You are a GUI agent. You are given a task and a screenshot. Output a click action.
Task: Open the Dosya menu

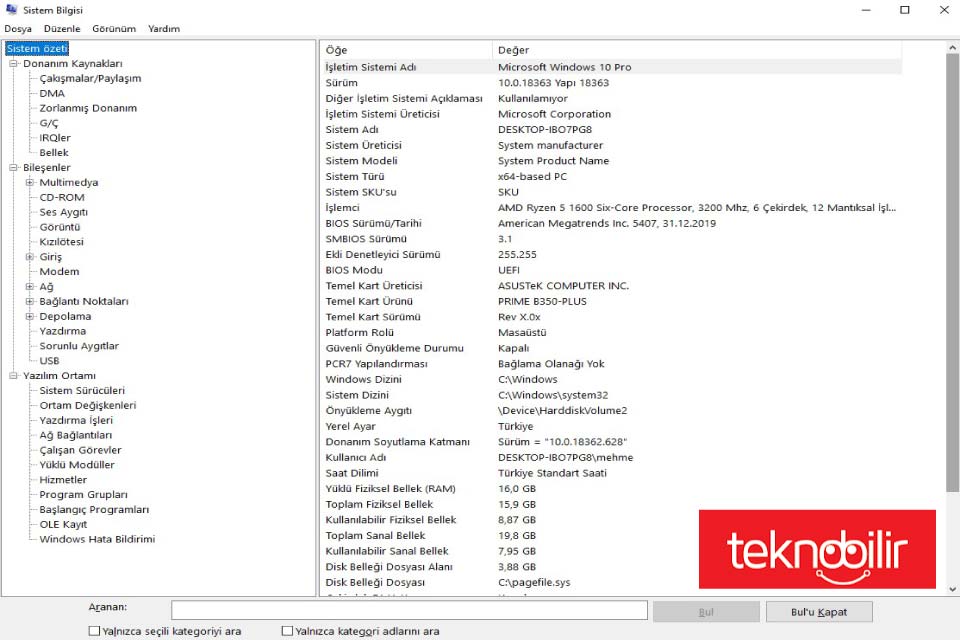click(x=18, y=29)
